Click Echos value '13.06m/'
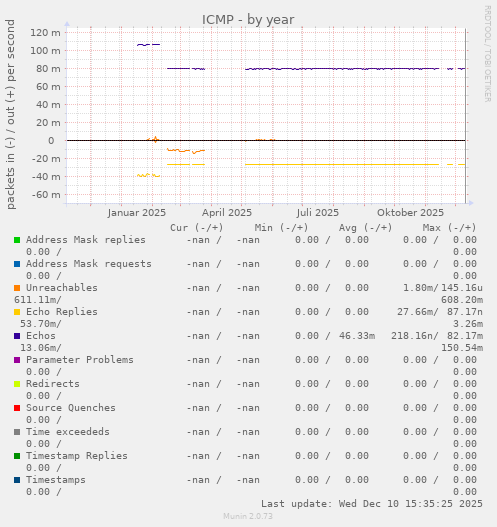The width and height of the screenshot is (497, 527). coord(41,348)
